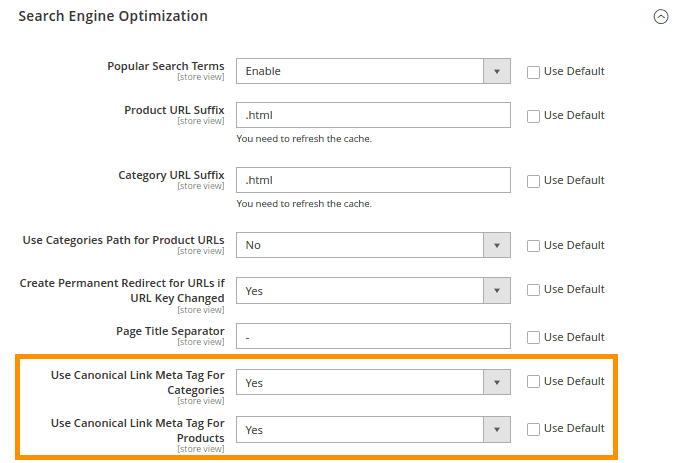Check Use Default for Product URL Suffix
This screenshot has width=696, height=463.
[533, 116]
